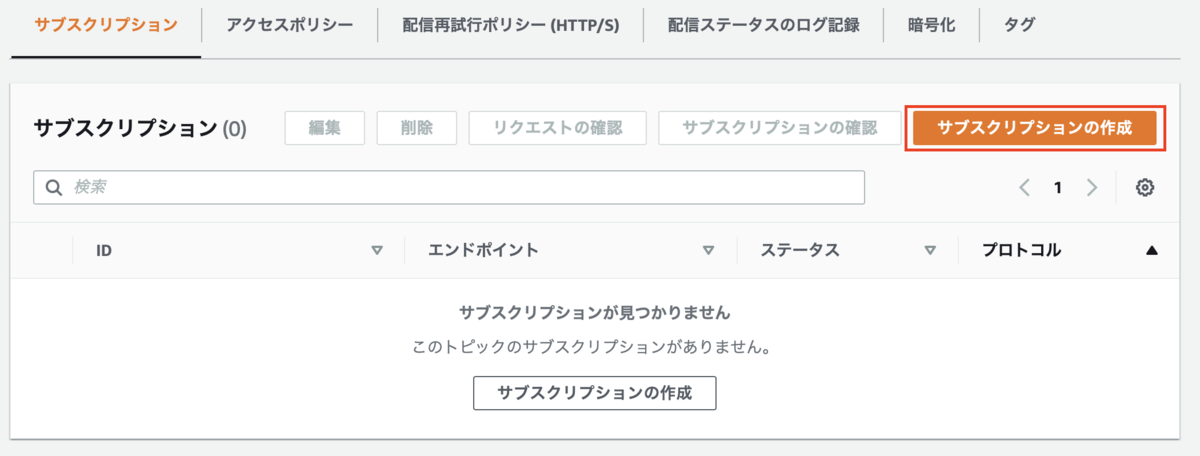Image resolution: width=1200 pixels, height=456 pixels.
Task: Click the 編集 button
Action: (x=324, y=128)
